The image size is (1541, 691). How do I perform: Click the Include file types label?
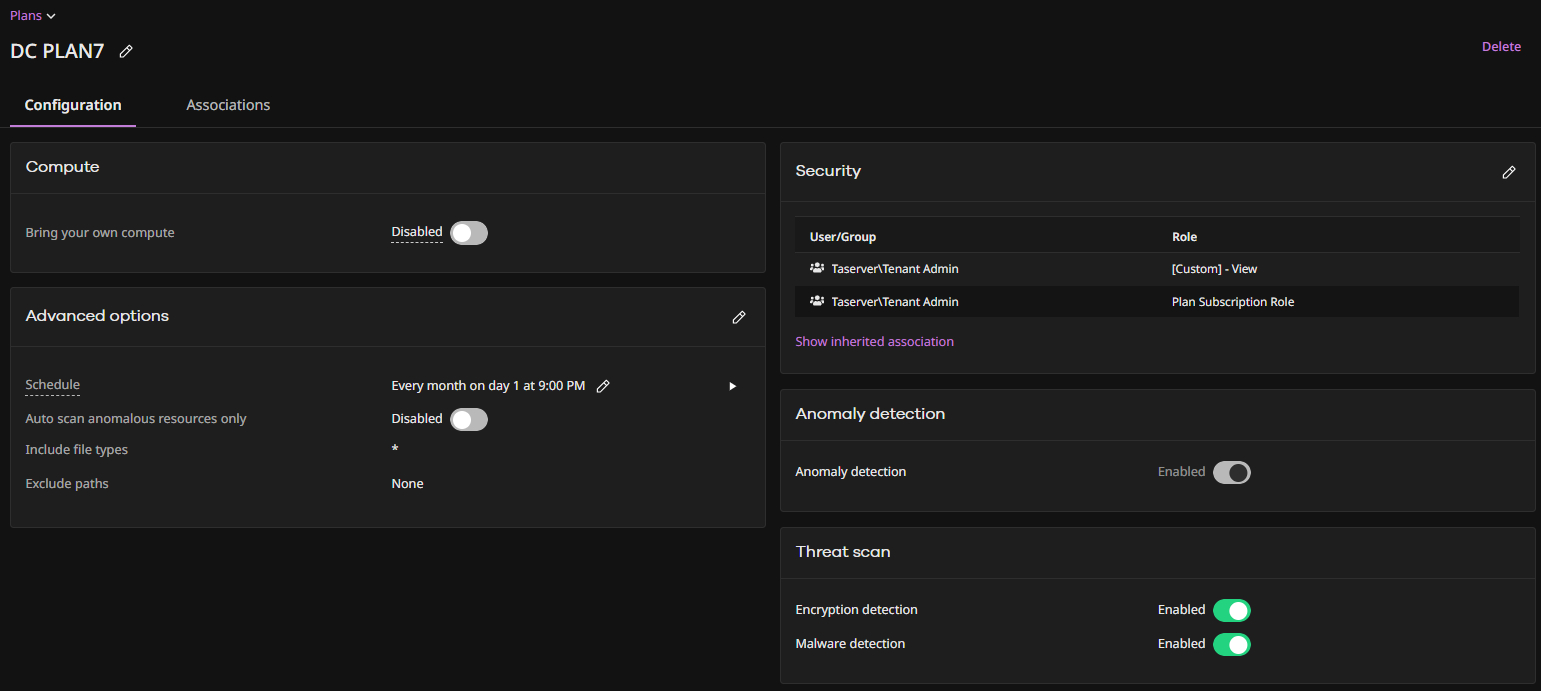coord(76,450)
